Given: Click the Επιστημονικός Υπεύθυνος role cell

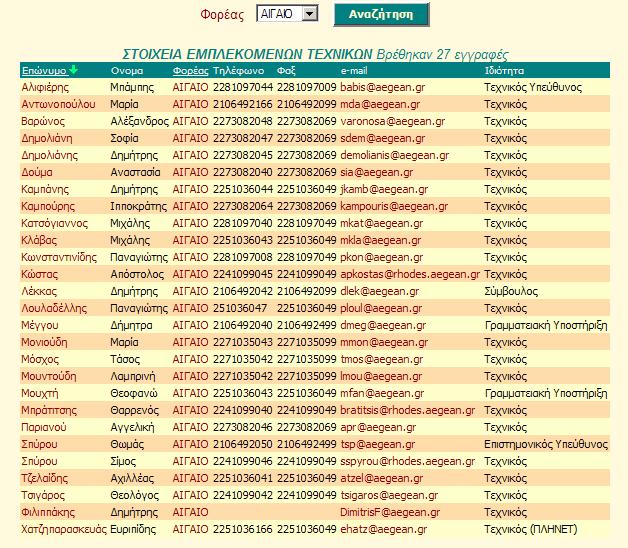Looking at the screenshot, I should click(x=546, y=444).
